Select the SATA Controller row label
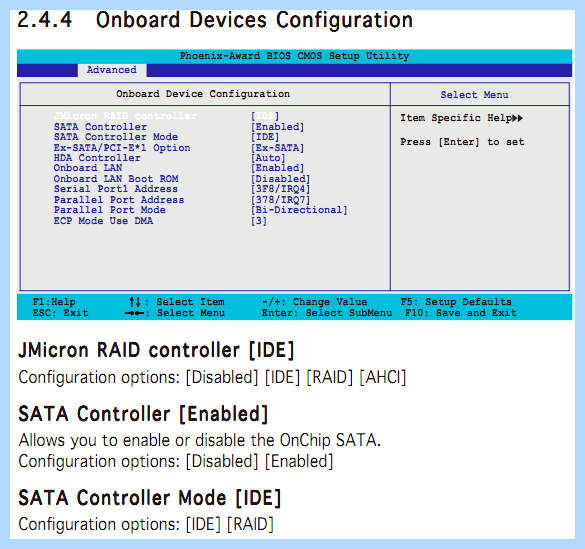Image resolution: width=585 pixels, height=549 pixels. 100,127
